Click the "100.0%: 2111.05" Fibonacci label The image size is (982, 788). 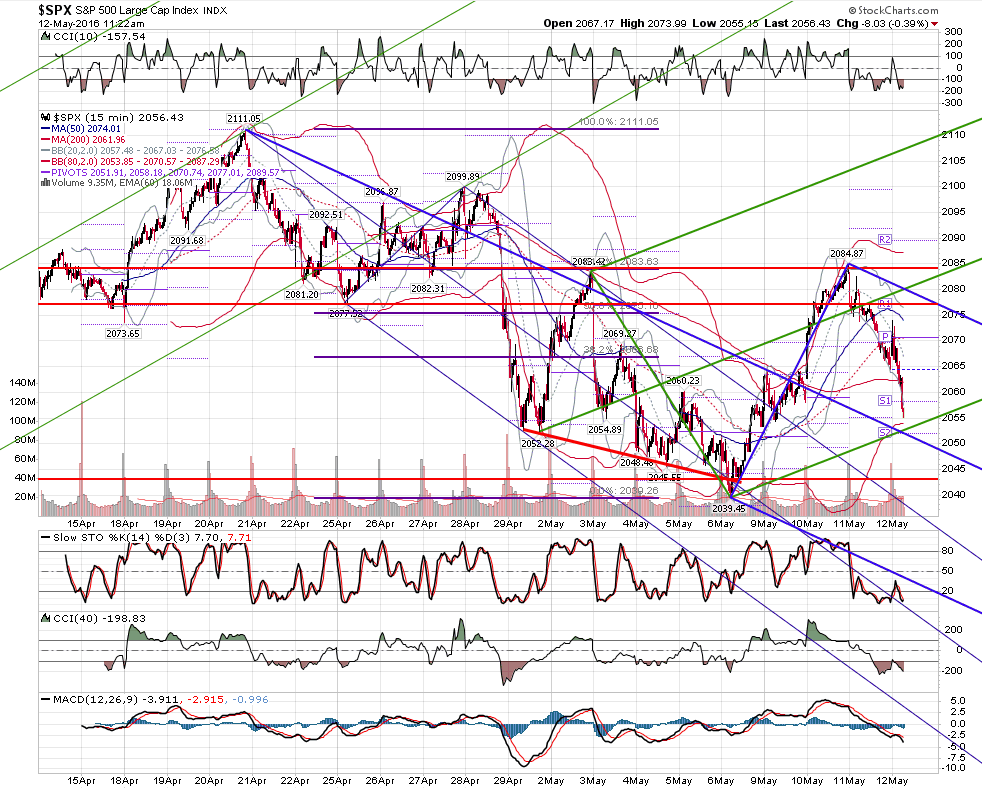(618, 122)
